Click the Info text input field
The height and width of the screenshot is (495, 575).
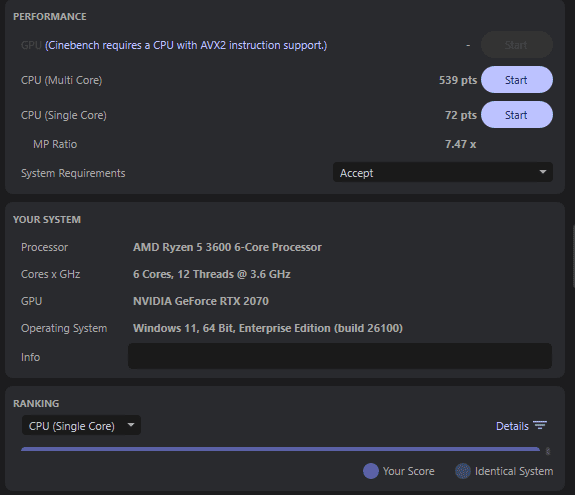[340, 356]
